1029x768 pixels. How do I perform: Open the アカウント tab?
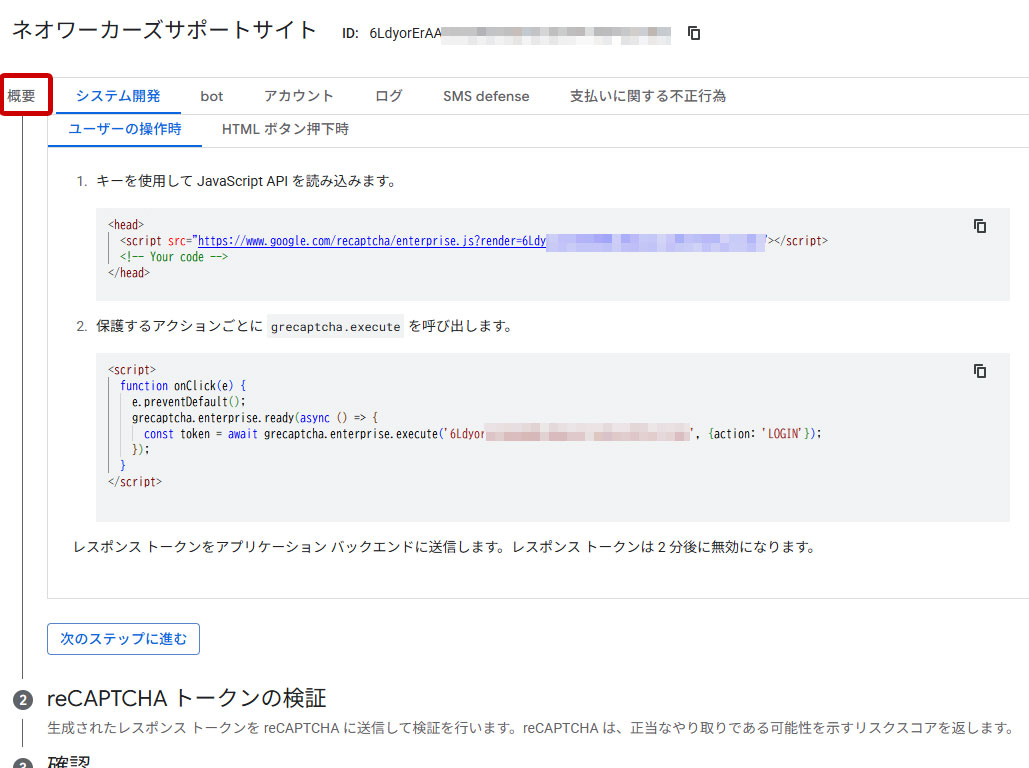pyautogui.click(x=299, y=96)
